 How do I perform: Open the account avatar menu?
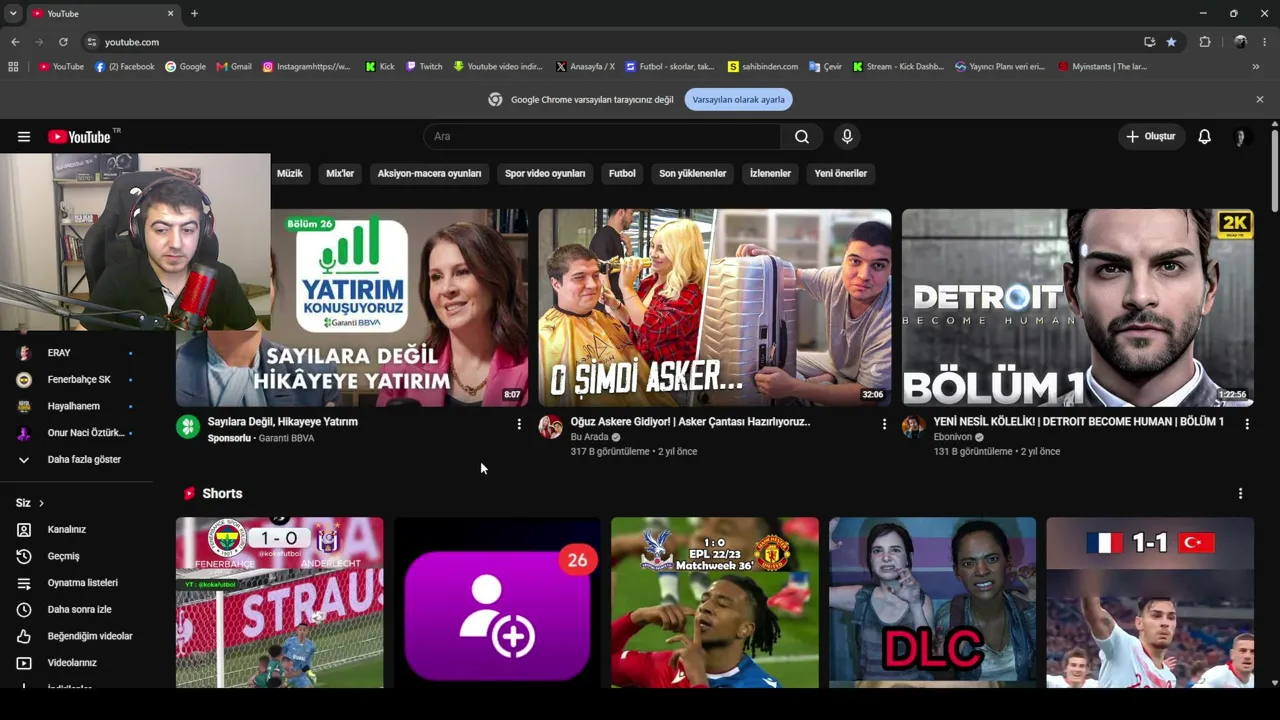[x=1241, y=137]
